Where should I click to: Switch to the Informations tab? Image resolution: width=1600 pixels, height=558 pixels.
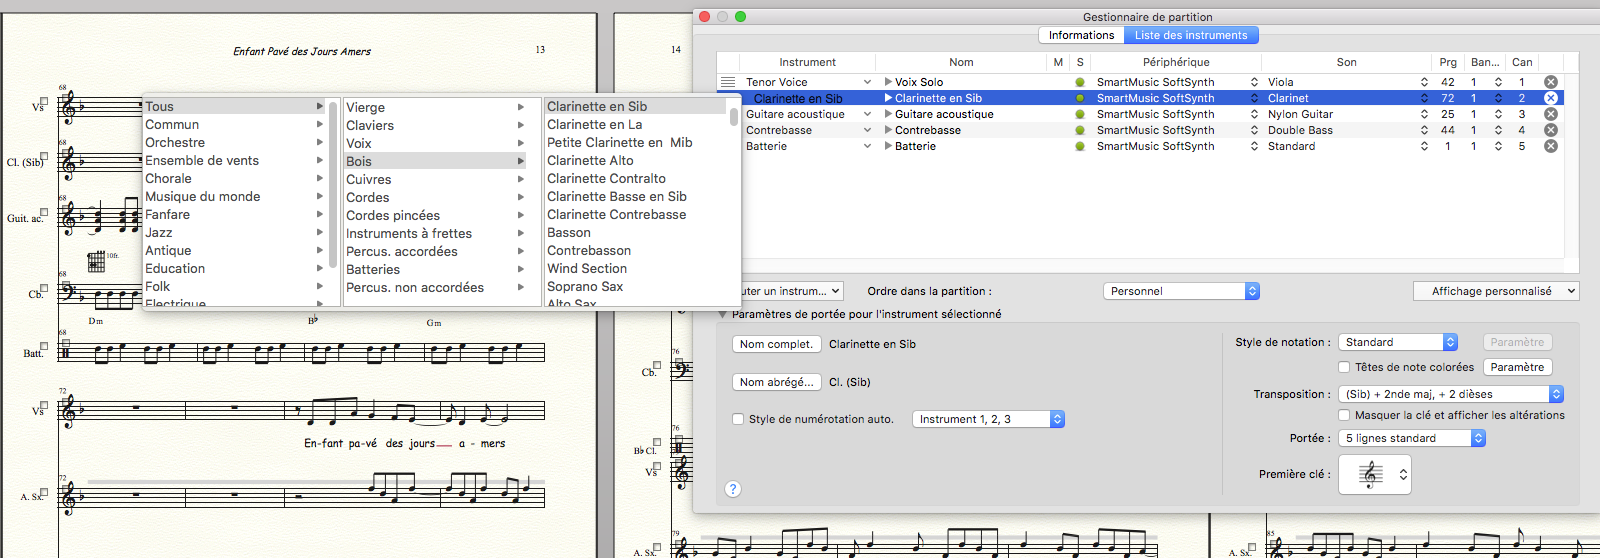tap(1081, 35)
